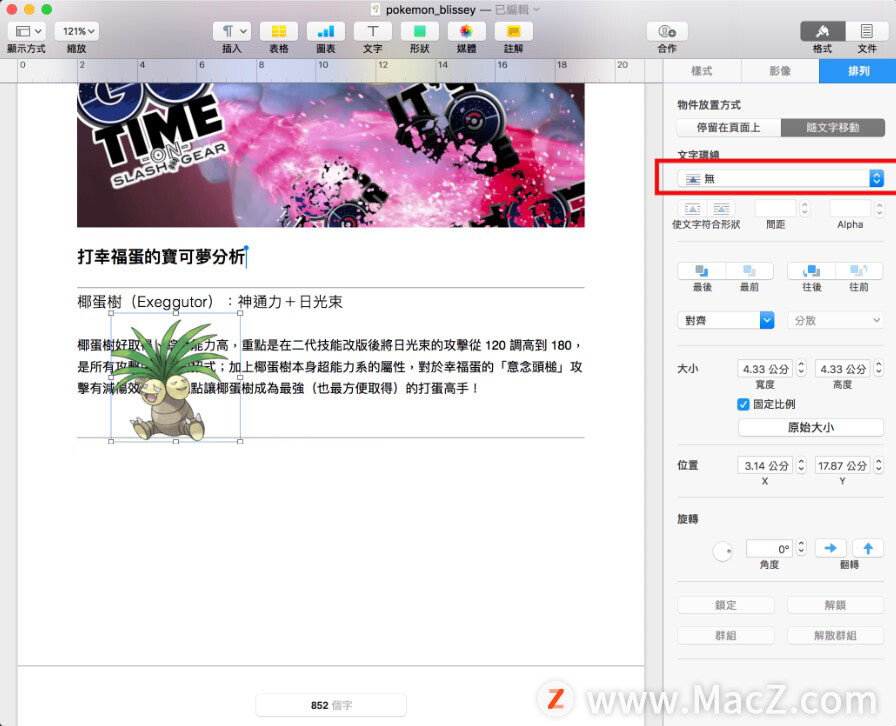Move object backward with 往後
Image resolution: width=896 pixels, height=726 pixels.
[x=811, y=270]
